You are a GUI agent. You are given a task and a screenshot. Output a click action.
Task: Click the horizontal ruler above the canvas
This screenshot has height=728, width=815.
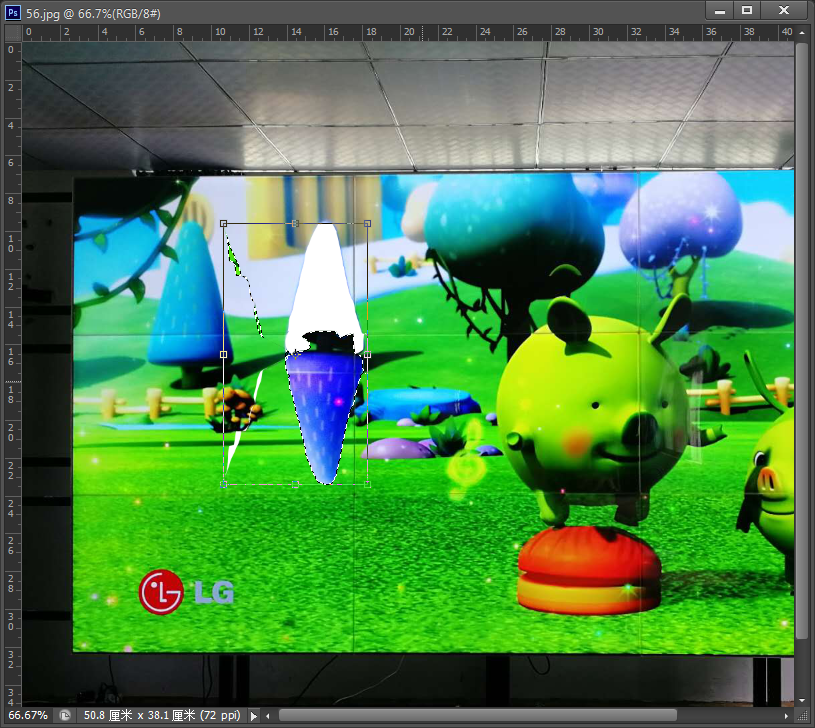(400, 32)
